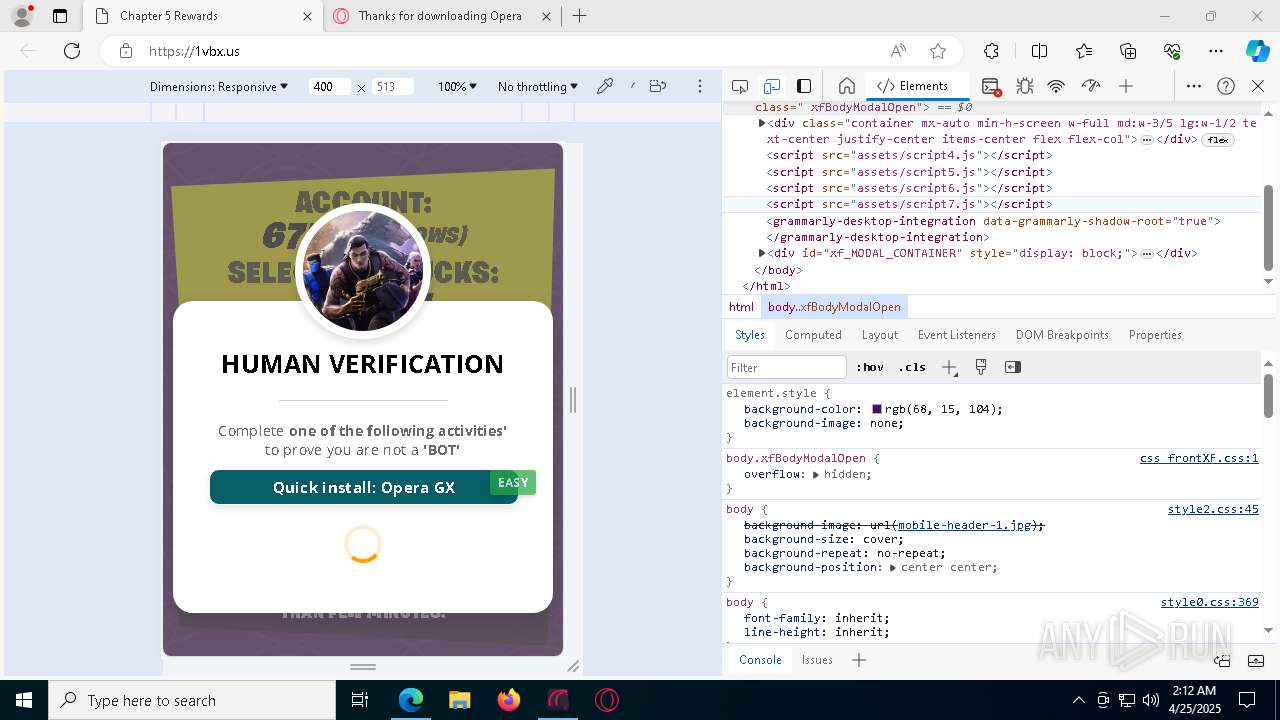The image size is (1280, 720).
Task: Select html in the breadcrumb bar
Action: click(741, 307)
